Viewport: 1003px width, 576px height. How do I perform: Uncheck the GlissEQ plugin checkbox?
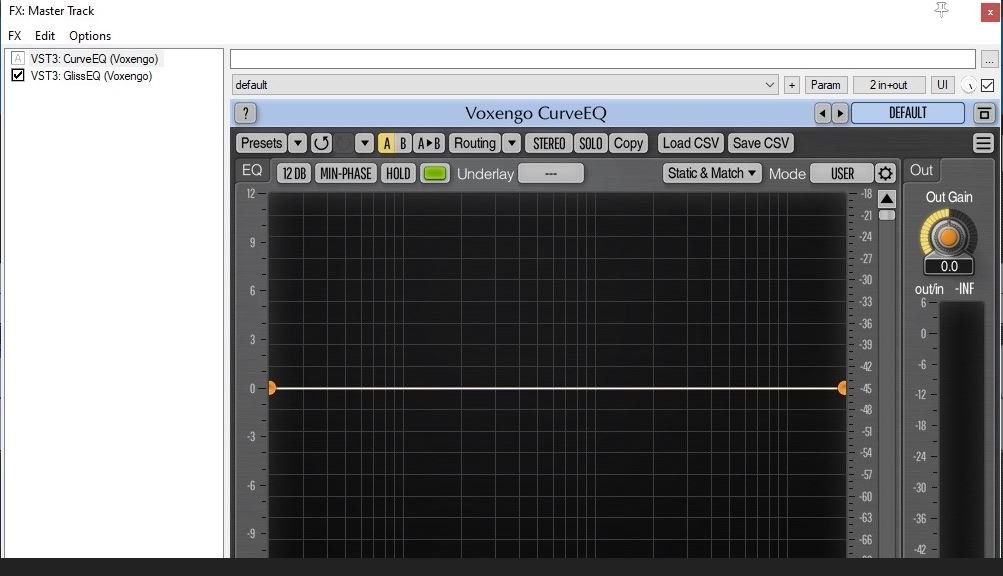(18, 76)
